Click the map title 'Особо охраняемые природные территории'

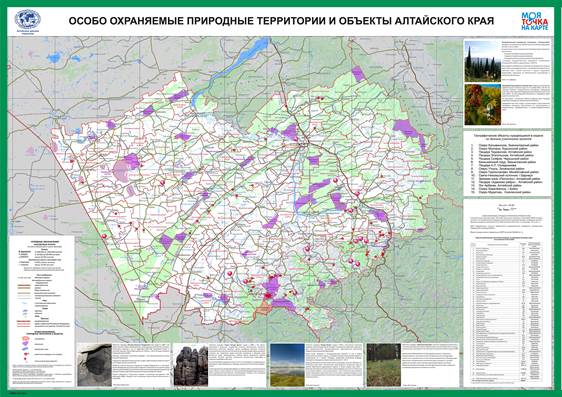[x=197, y=21]
